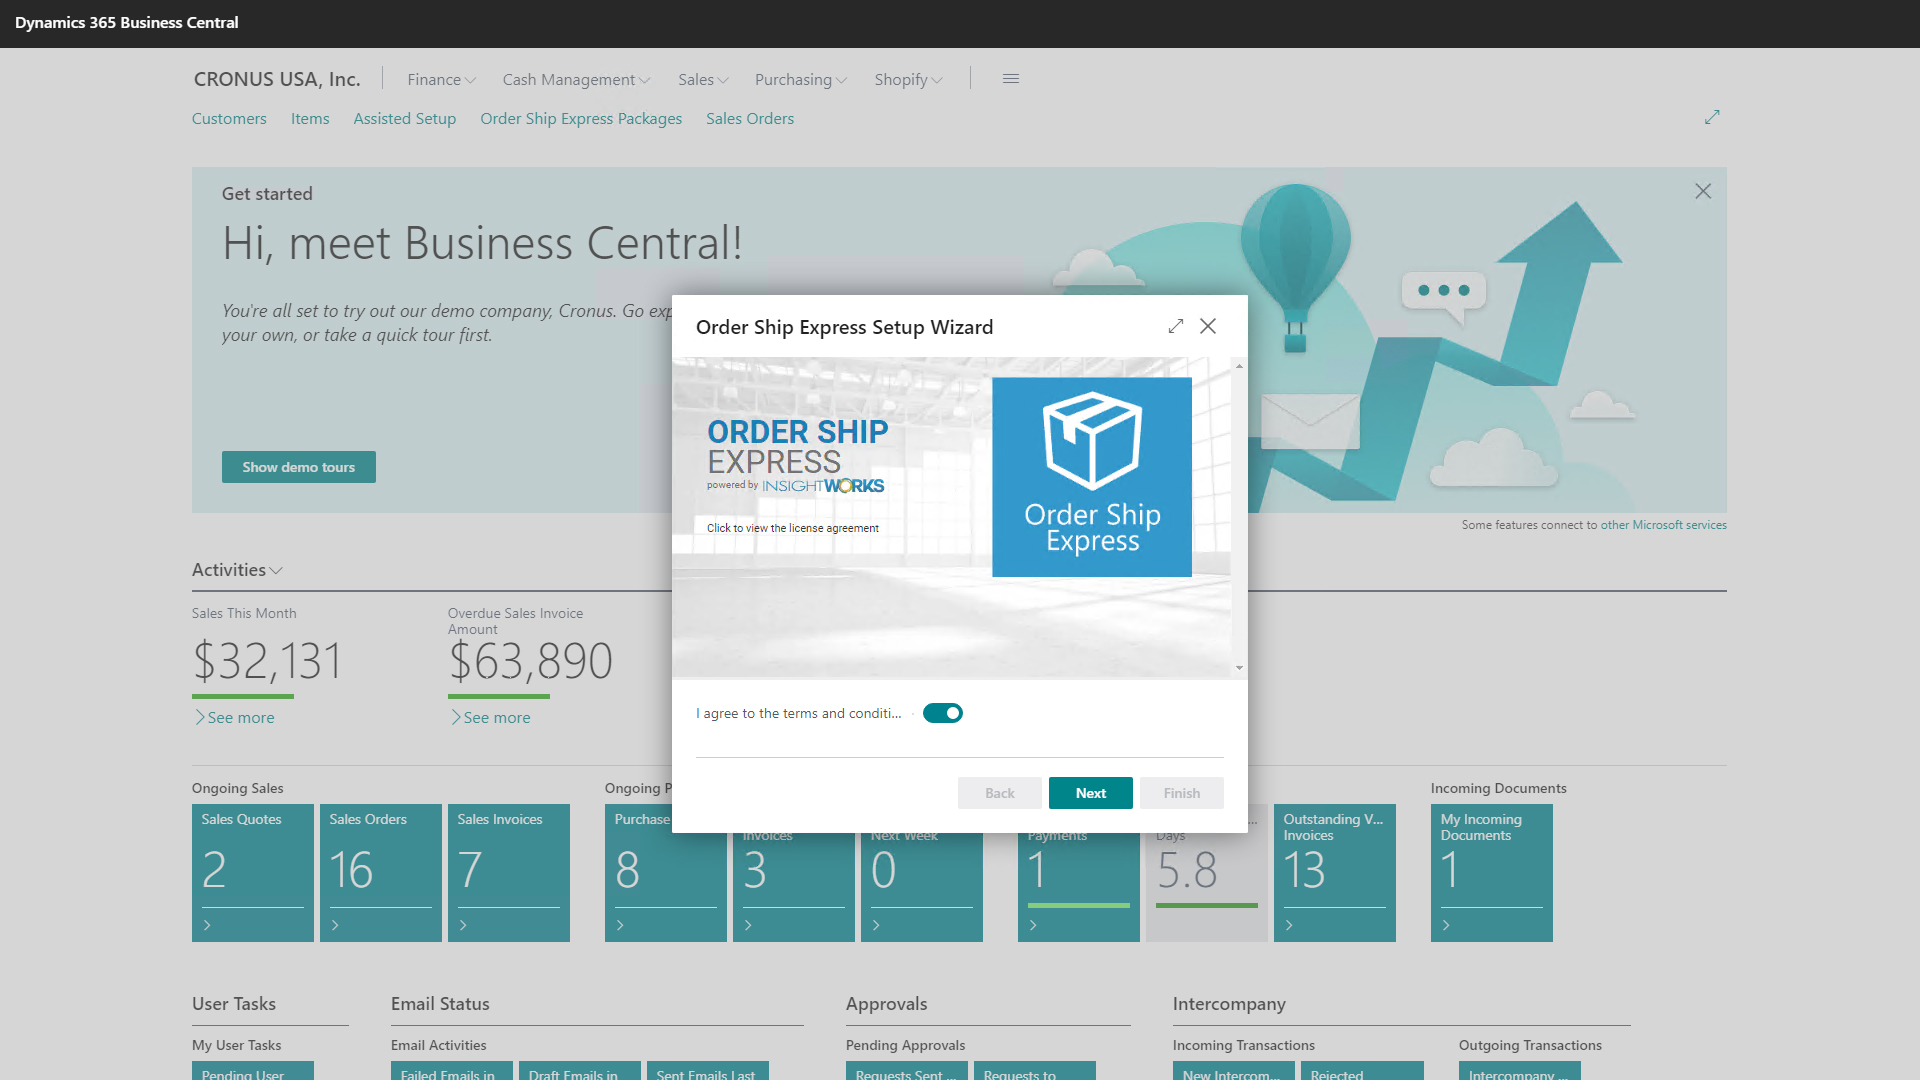The height and width of the screenshot is (1080, 1920).
Task: Click Show demo tours button
Action: point(298,467)
